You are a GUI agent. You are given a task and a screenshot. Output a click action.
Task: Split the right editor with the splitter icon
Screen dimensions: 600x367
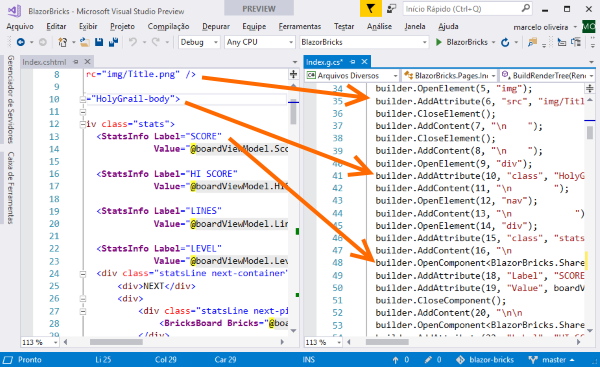click(590, 89)
